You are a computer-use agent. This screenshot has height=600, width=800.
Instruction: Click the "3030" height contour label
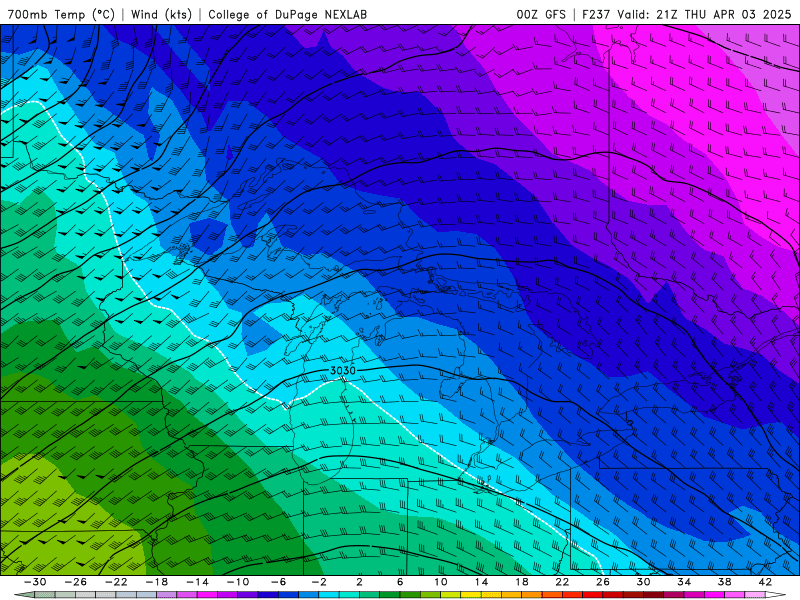click(343, 370)
